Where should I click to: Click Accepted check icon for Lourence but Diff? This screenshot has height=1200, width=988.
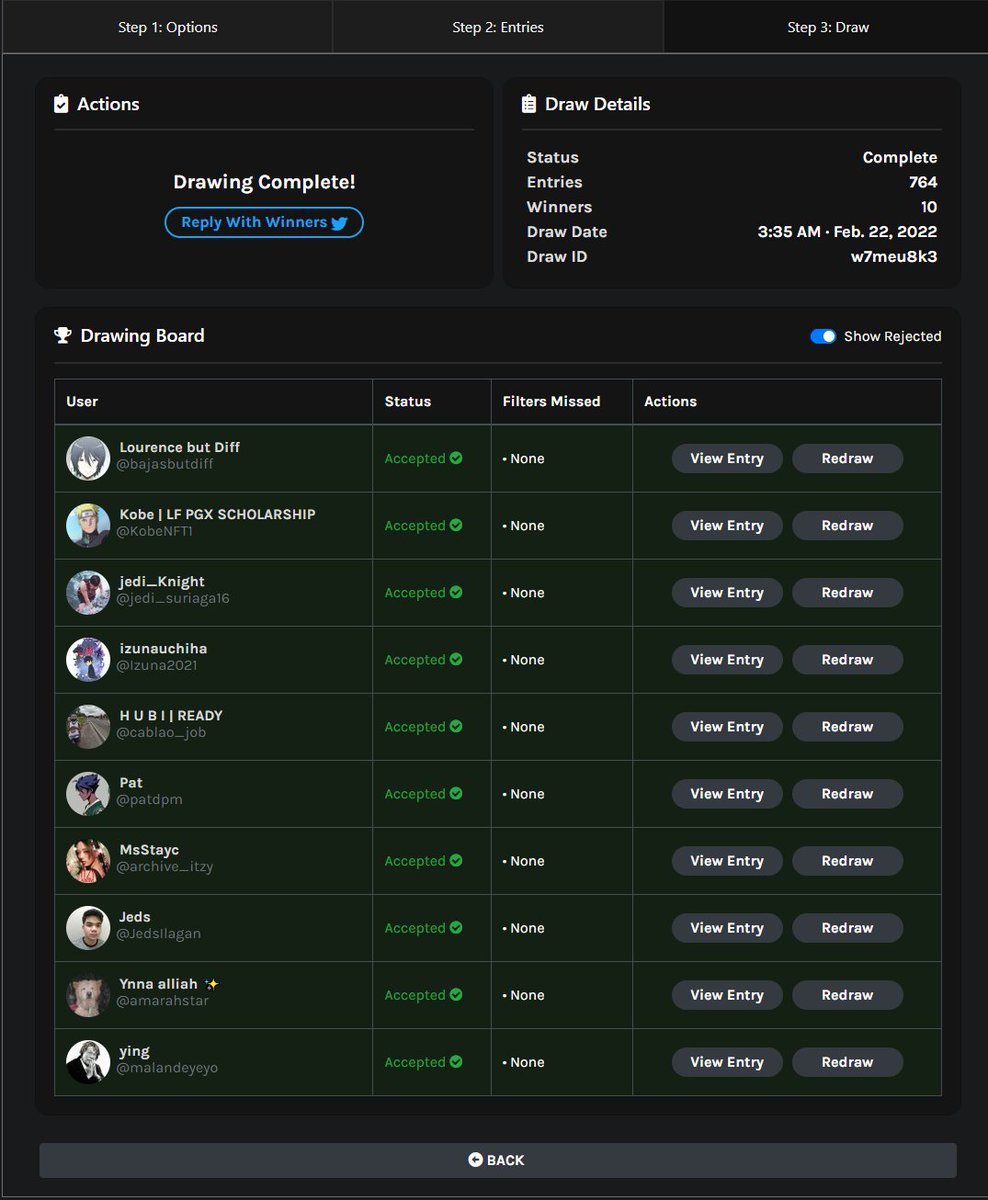[x=456, y=458]
